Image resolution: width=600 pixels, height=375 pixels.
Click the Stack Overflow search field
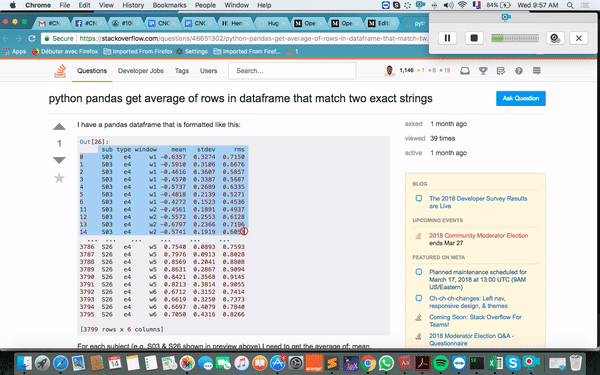pyautogui.click(x=292, y=71)
